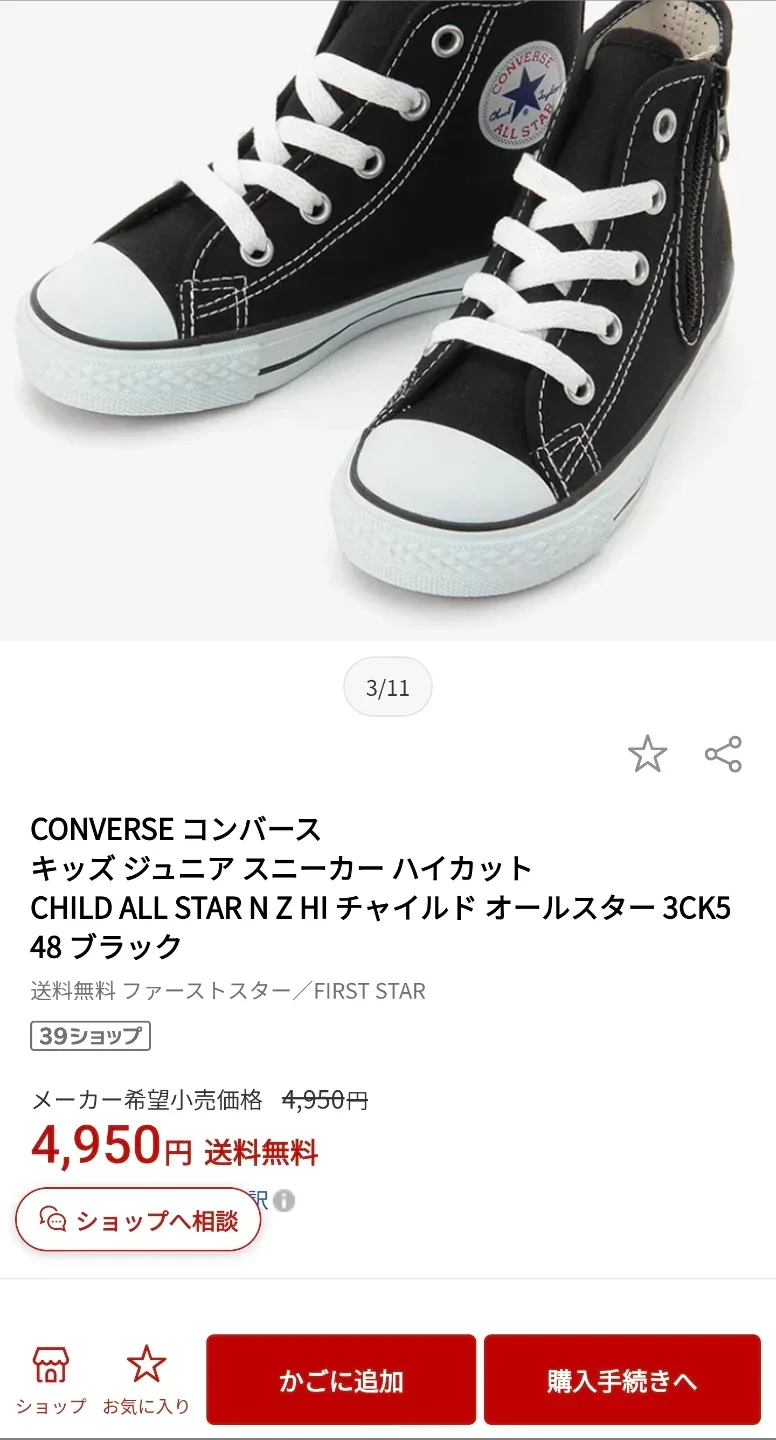Tap the ショップへ相談 text
This screenshot has width=776, height=1440.
[x=157, y=1220]
